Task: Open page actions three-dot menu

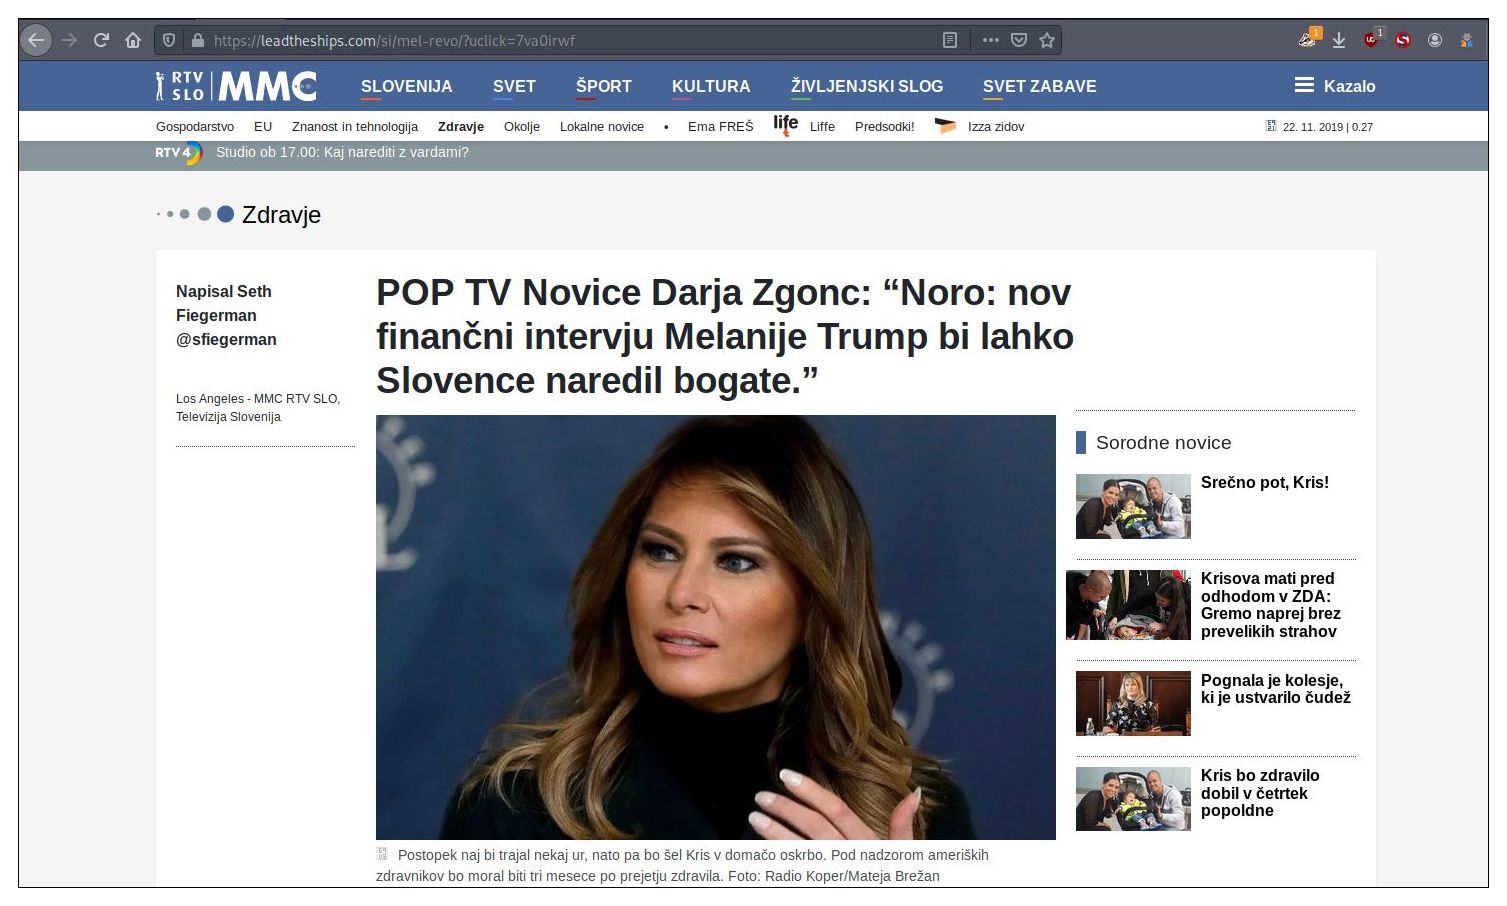Action: point(991,40)
